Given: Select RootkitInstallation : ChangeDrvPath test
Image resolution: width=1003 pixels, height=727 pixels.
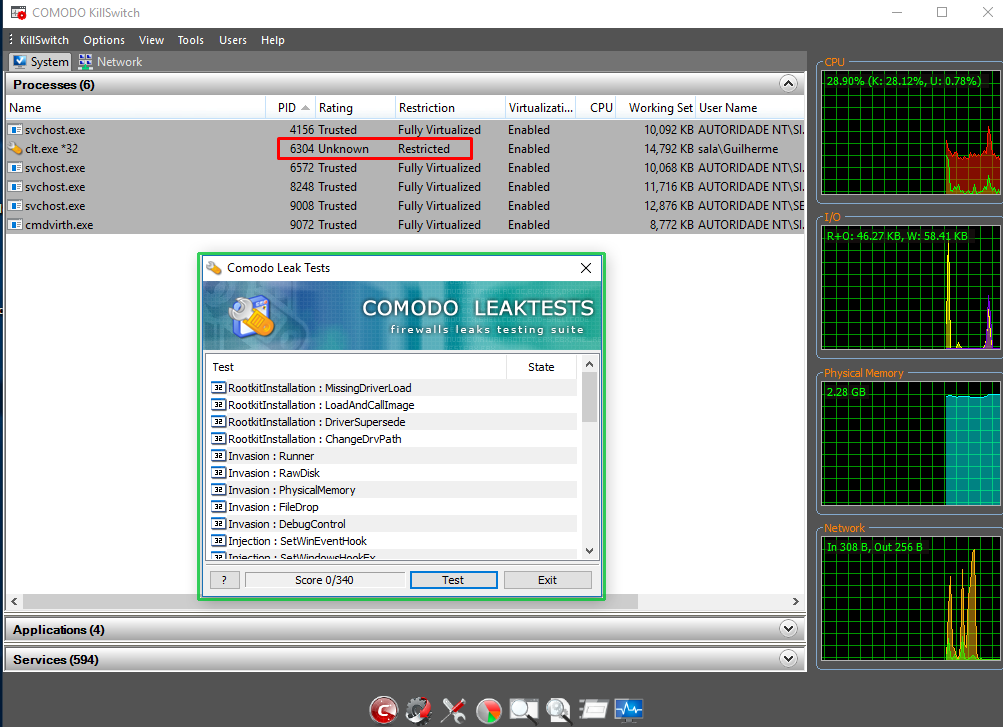Looking at the screenshot, I should pos(315,439).
